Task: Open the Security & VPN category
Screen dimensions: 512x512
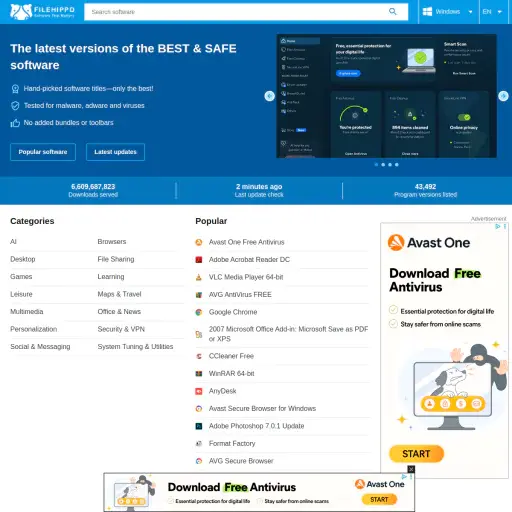Action: click(121, 329)
